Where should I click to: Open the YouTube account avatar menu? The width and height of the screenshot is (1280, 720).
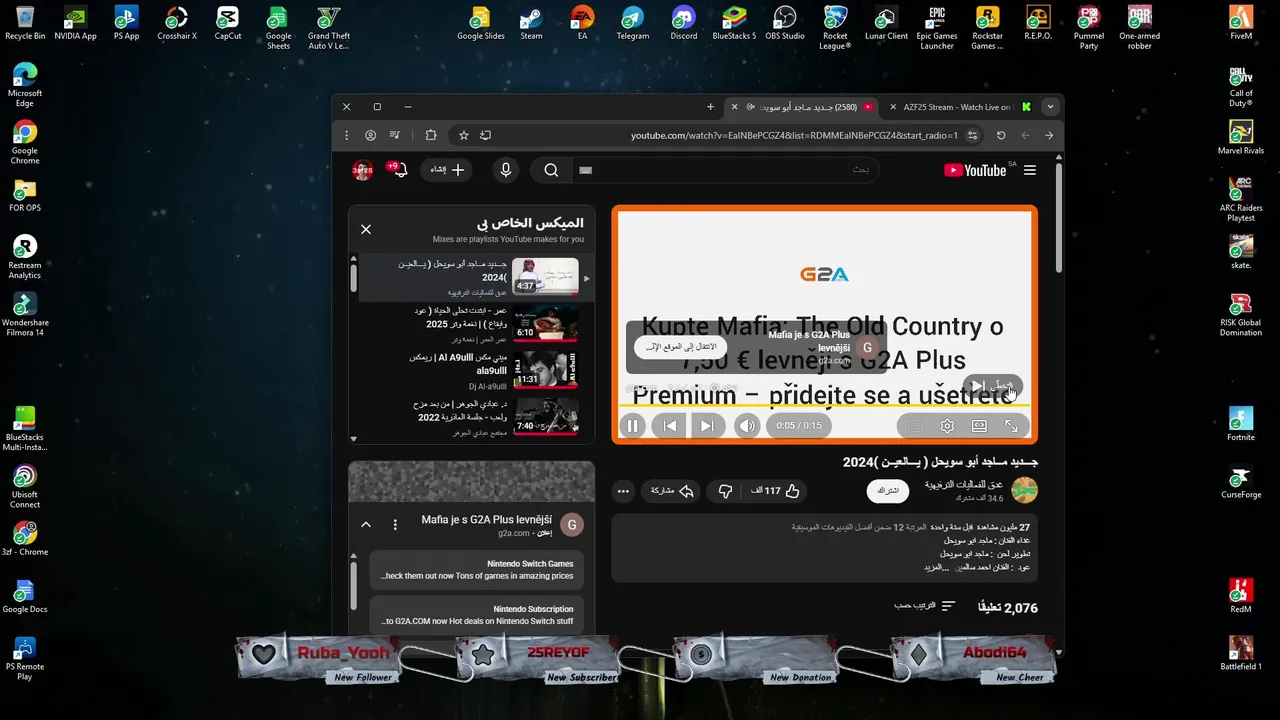point(362,170)
